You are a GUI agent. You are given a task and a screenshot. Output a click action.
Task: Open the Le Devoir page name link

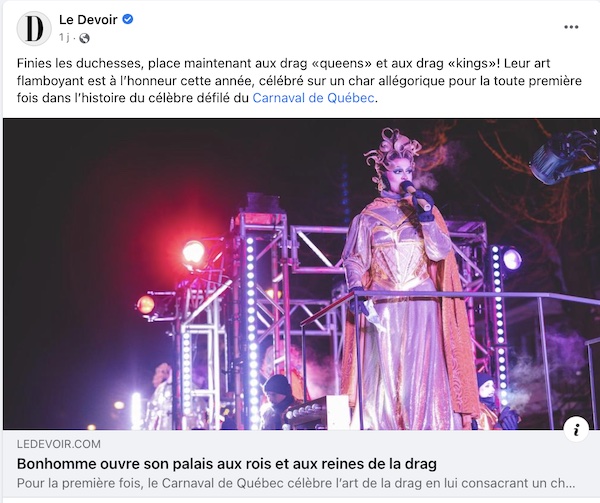click(x=88, y=20)
